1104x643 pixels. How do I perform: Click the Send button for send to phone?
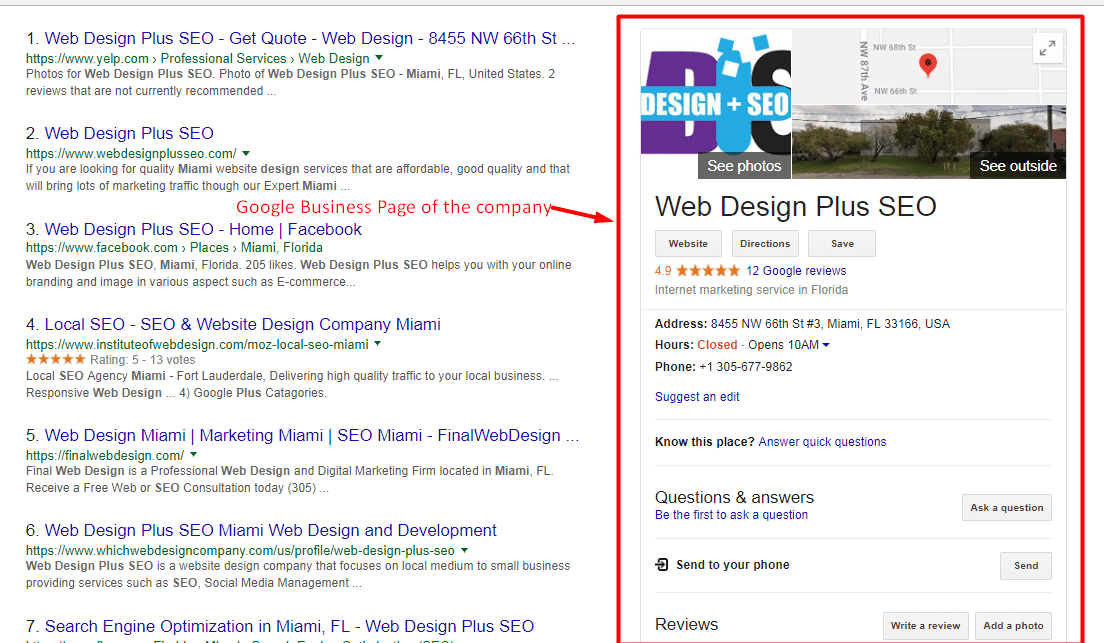pos(1026,566)
